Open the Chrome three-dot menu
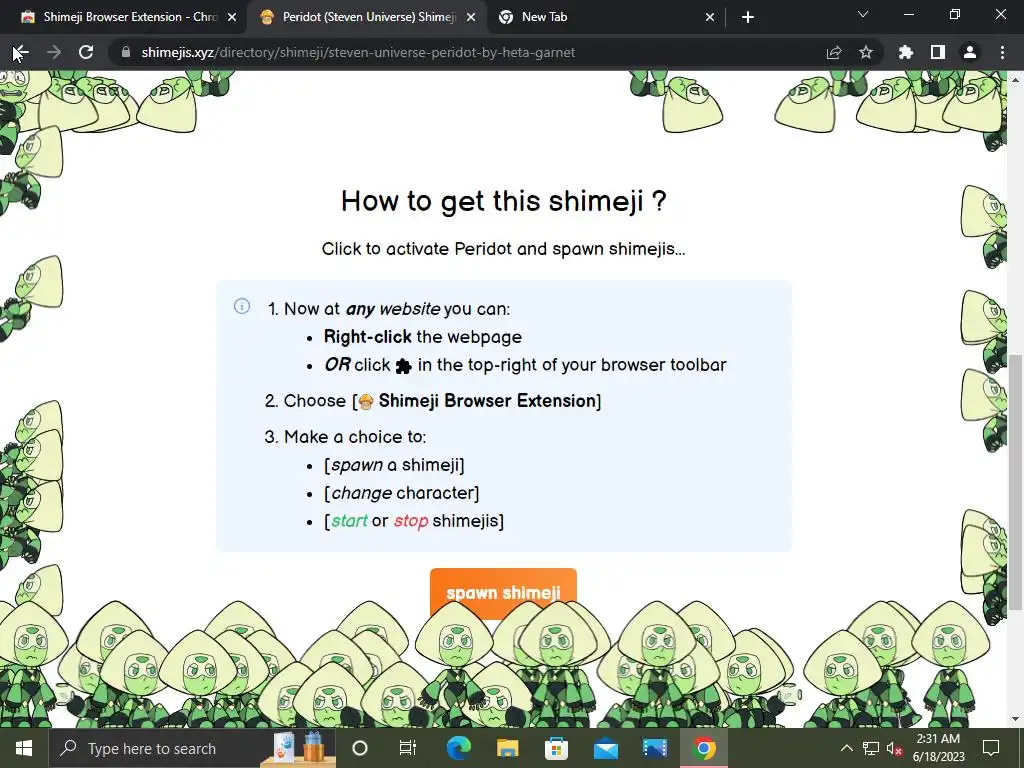 click(1002, 52)
